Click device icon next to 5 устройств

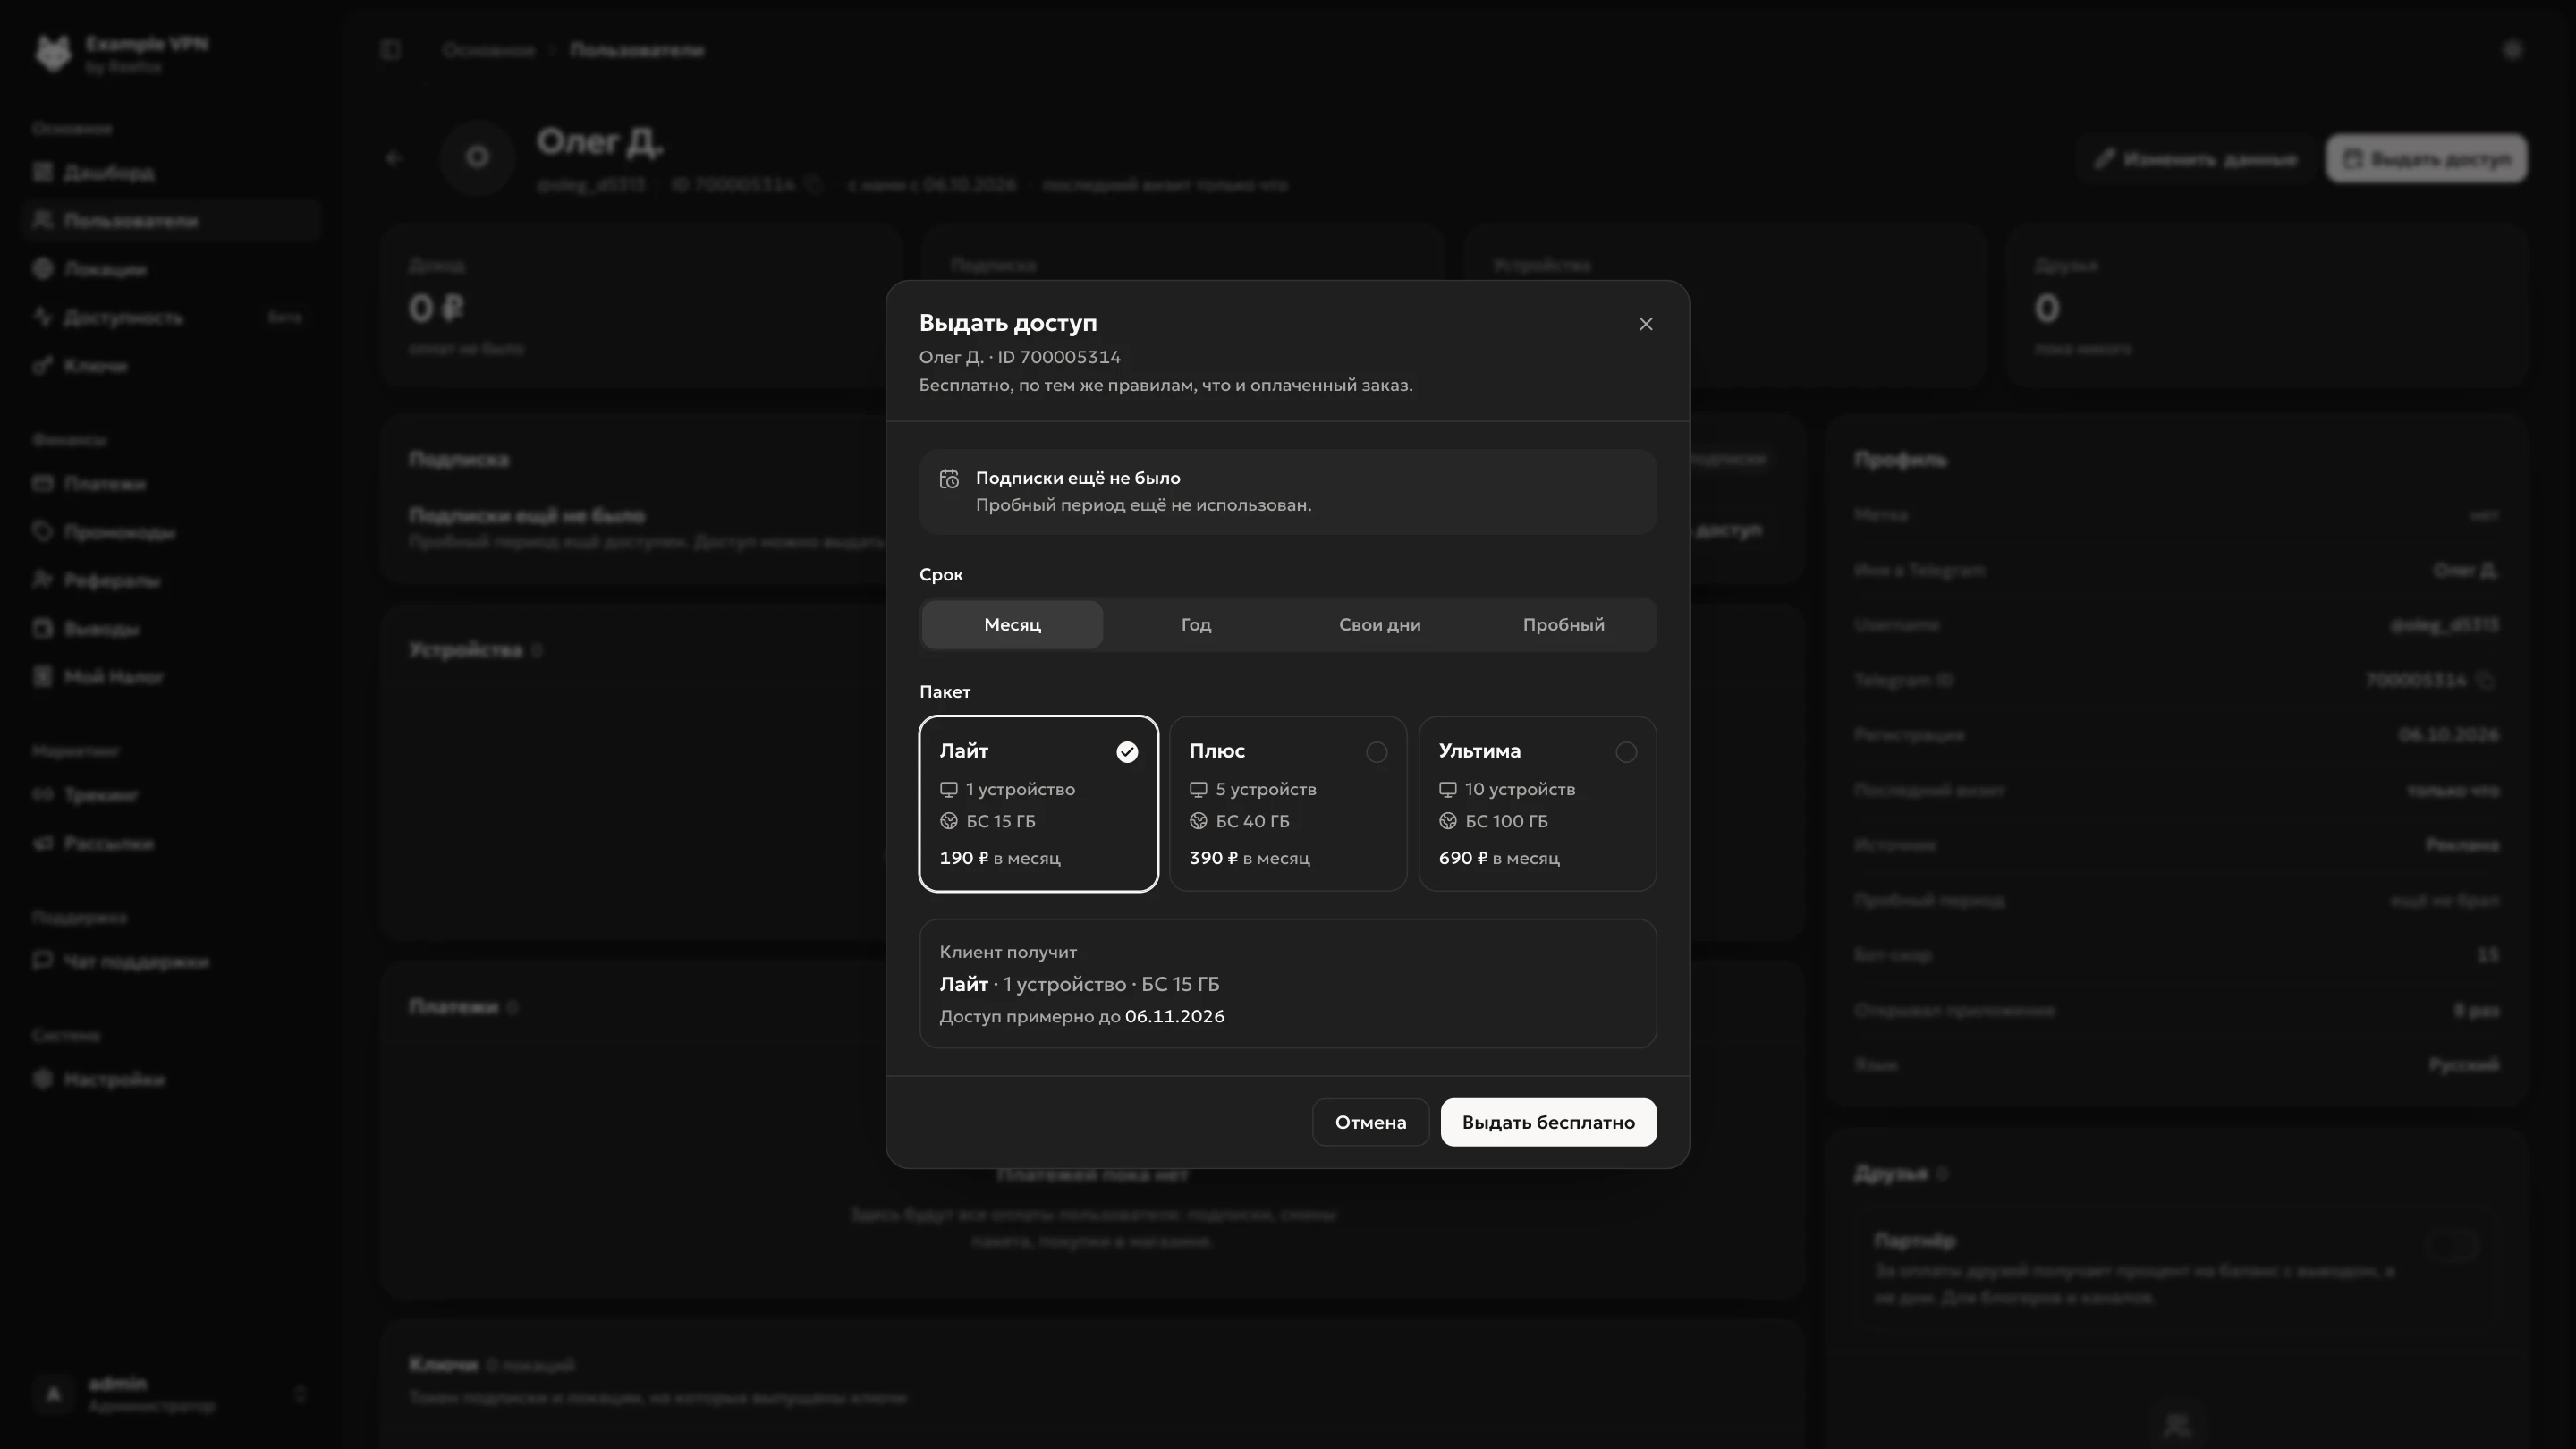click(1198, 790)
